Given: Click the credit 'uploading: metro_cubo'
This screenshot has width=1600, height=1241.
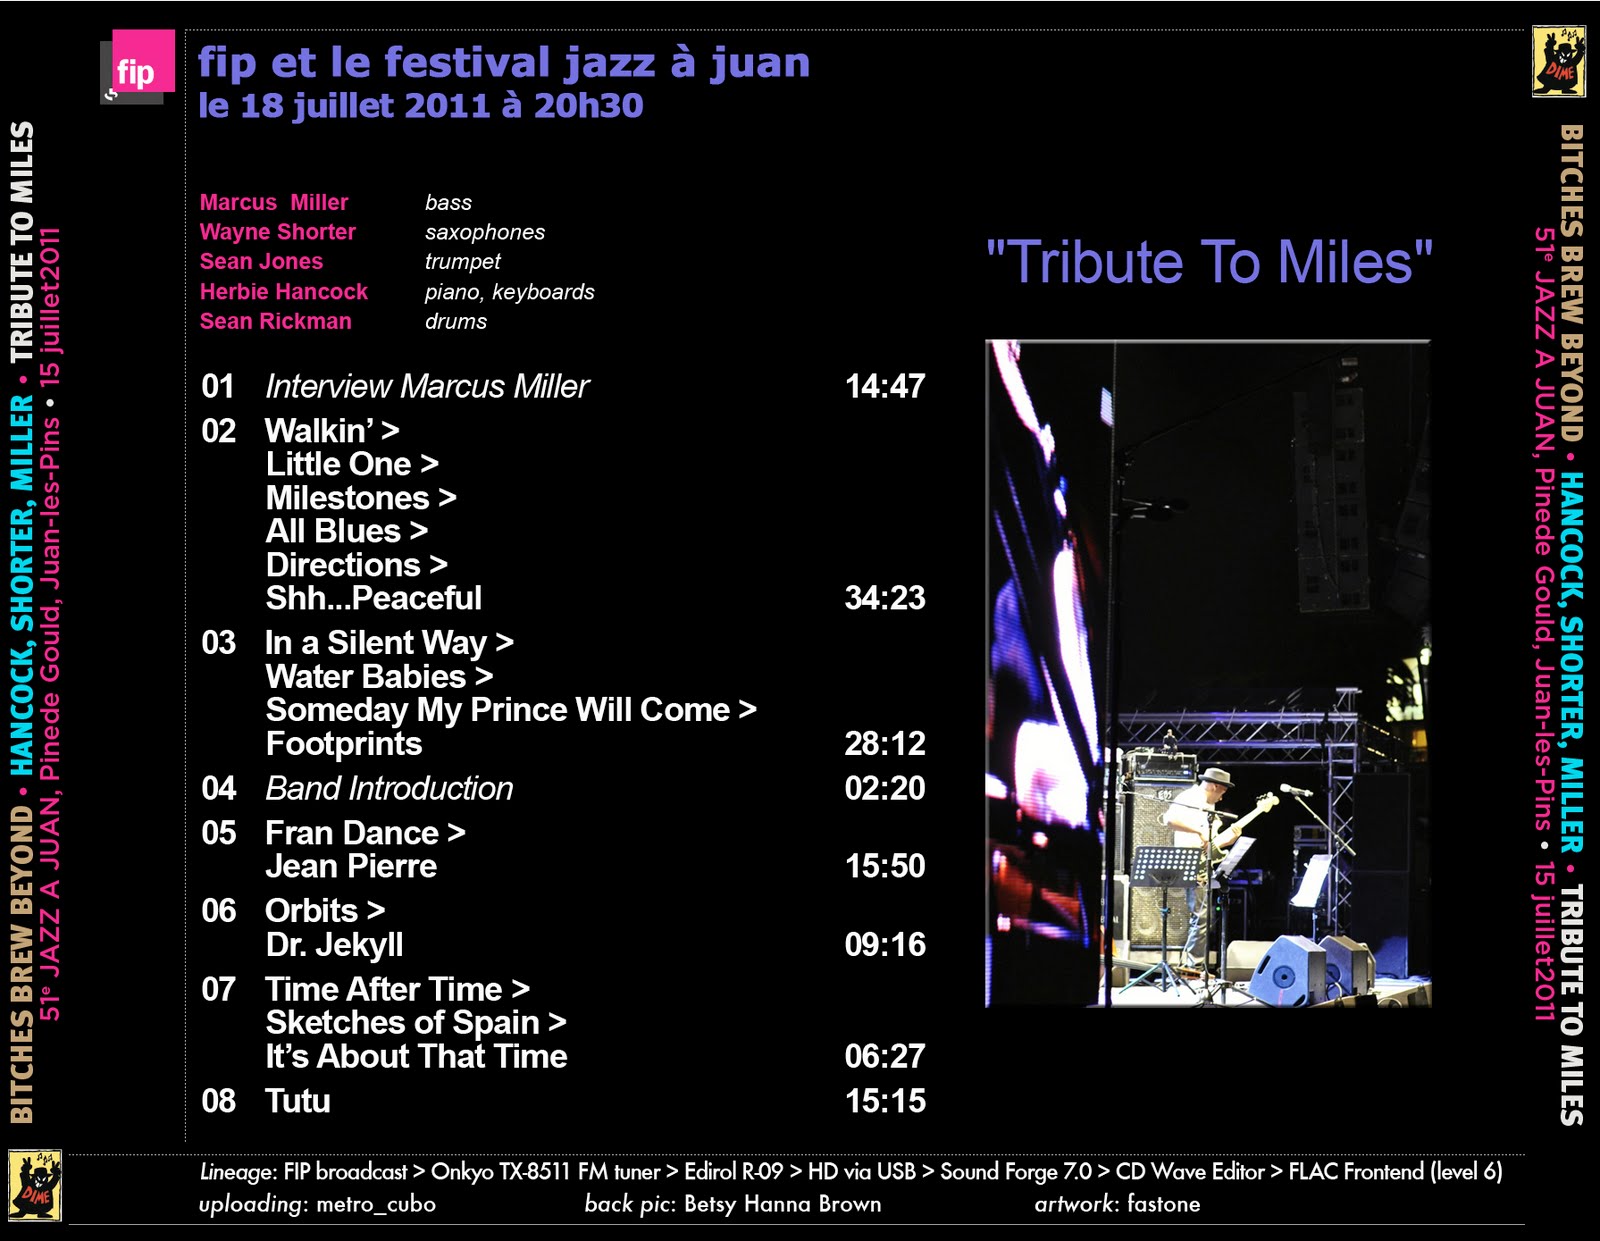Looking at the screenshot, I should tap(317, 1204).
